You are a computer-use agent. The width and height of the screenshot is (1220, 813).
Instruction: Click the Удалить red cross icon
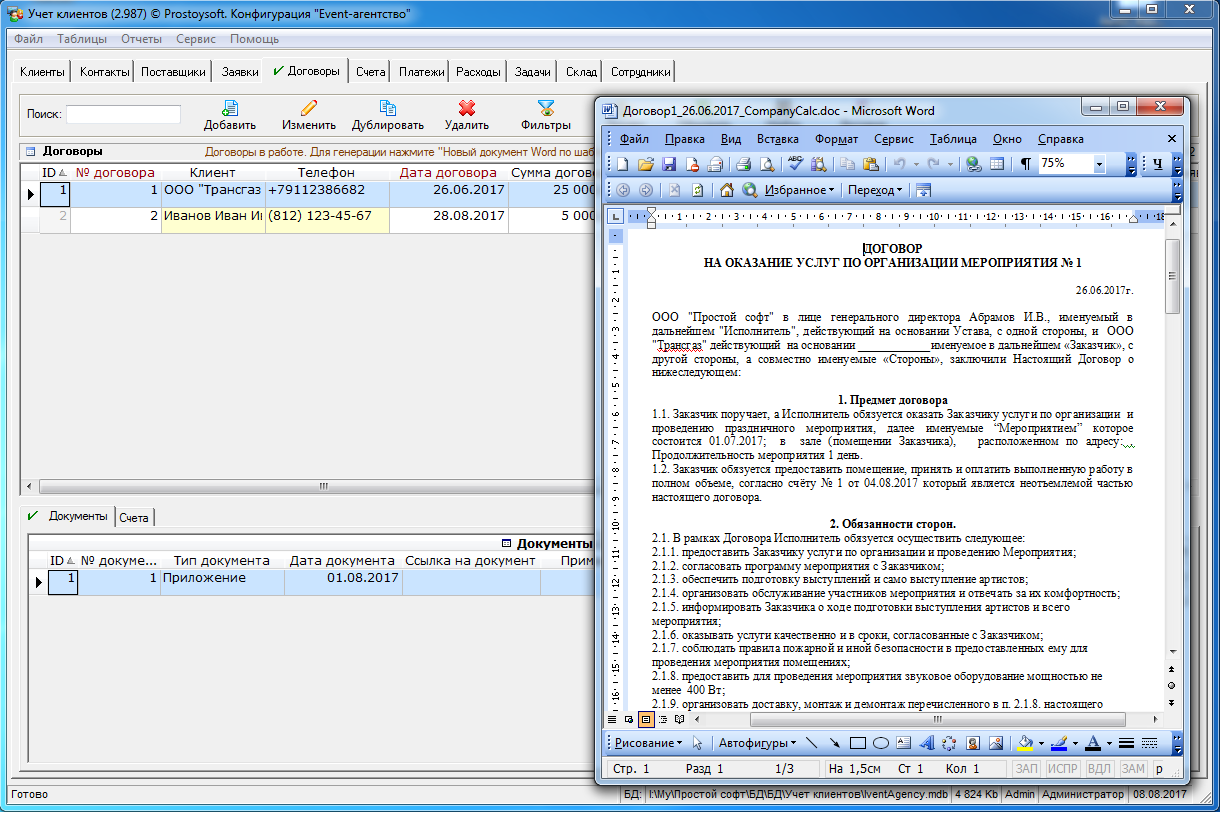pyautogui.click(x=466, y=108)
